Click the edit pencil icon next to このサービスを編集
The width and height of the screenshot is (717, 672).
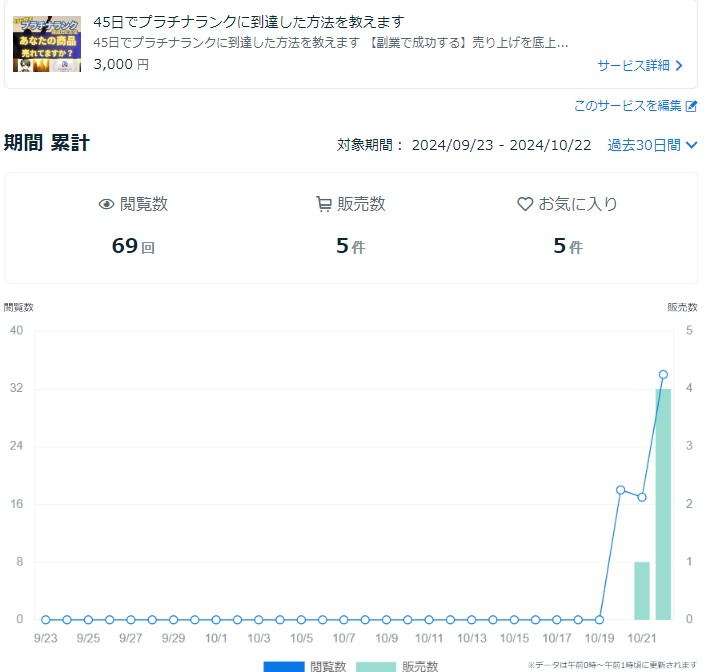click(691, 106)
